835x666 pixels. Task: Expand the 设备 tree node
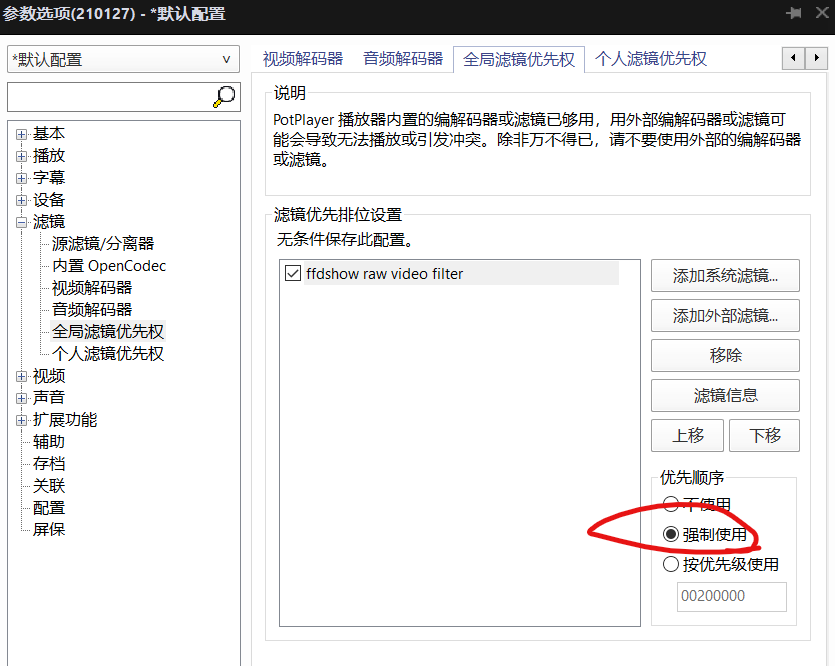tap(21, 200)
